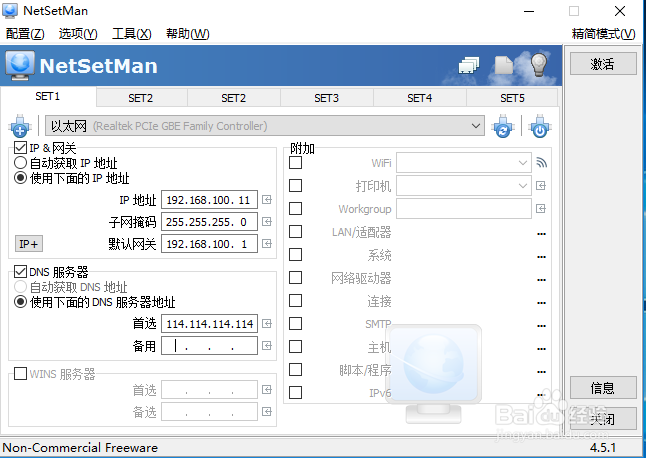Click the 默认网关 input field

coord(209,243)
